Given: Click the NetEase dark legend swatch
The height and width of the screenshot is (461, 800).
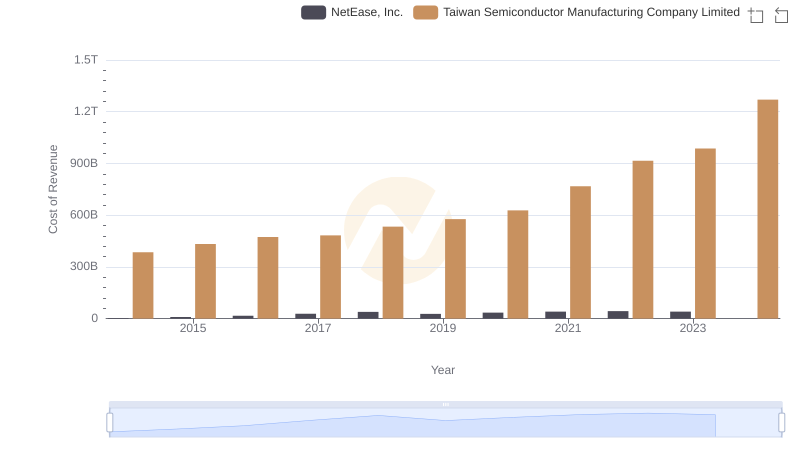Looking at the screenshot, I should (313, 12).
